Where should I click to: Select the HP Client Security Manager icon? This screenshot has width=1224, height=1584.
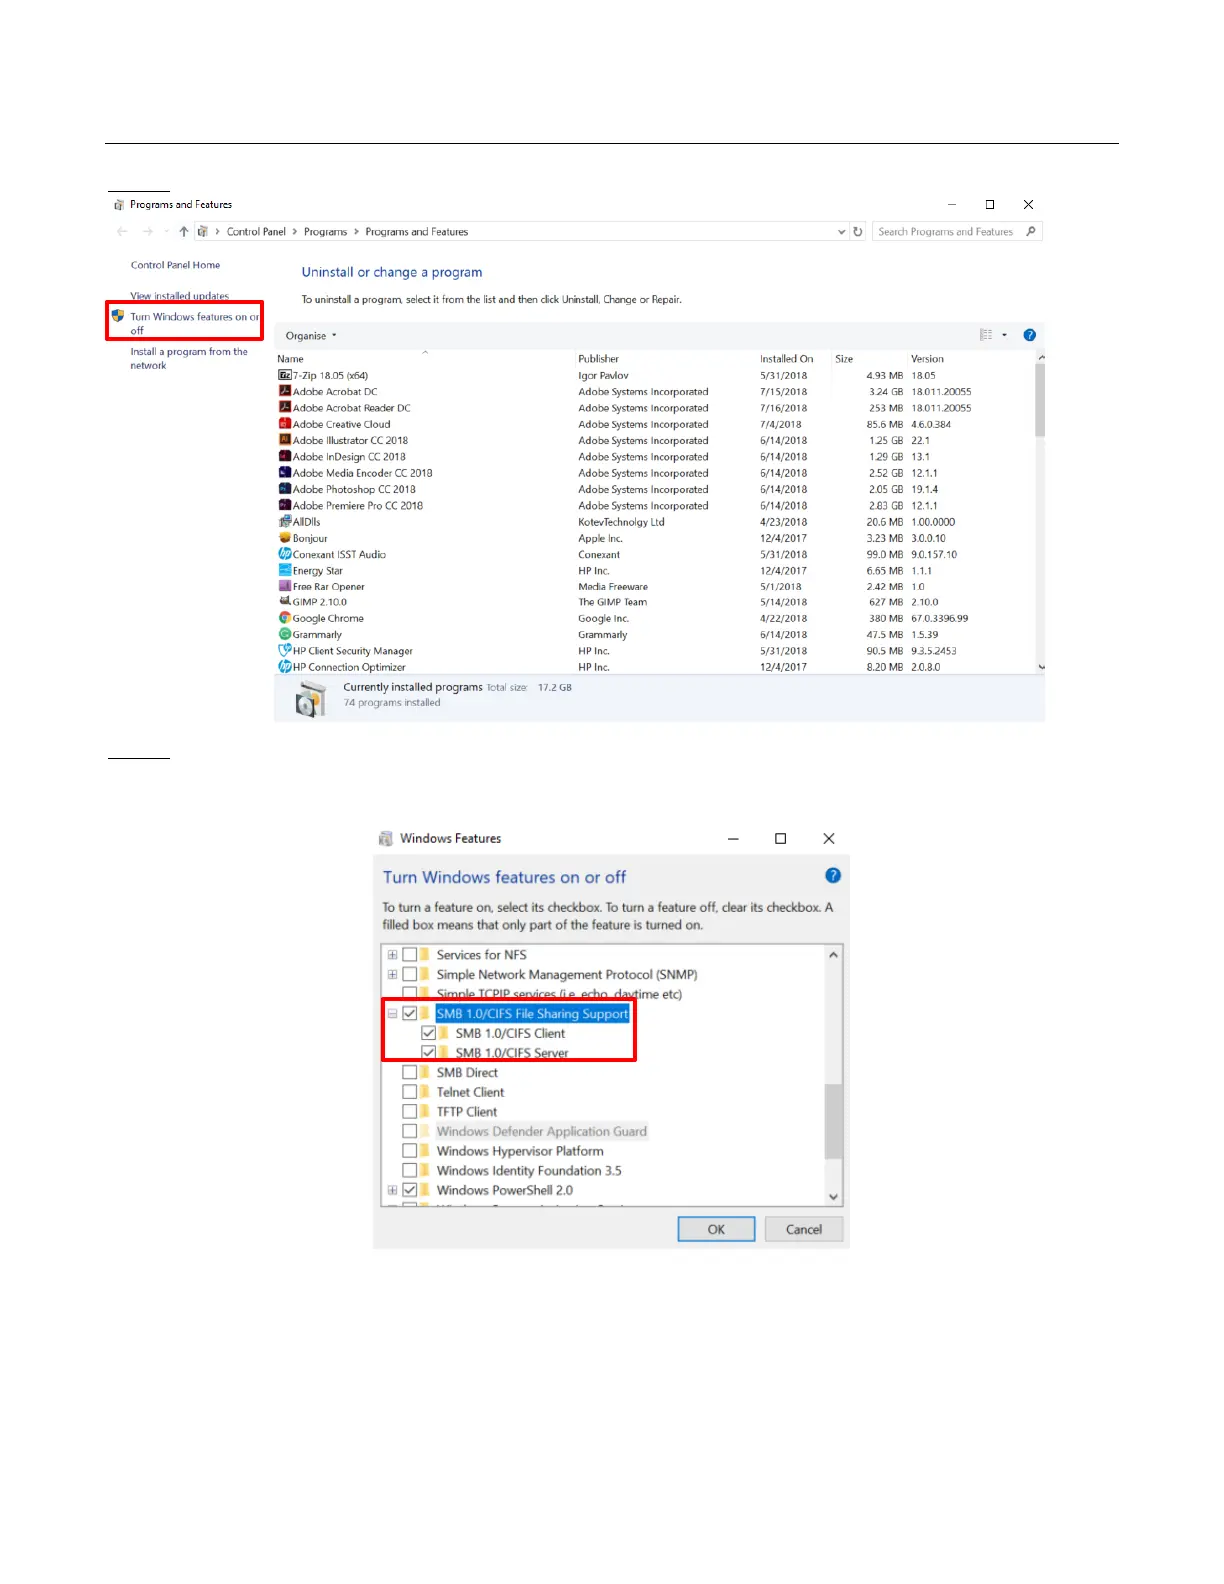(285, 651)
